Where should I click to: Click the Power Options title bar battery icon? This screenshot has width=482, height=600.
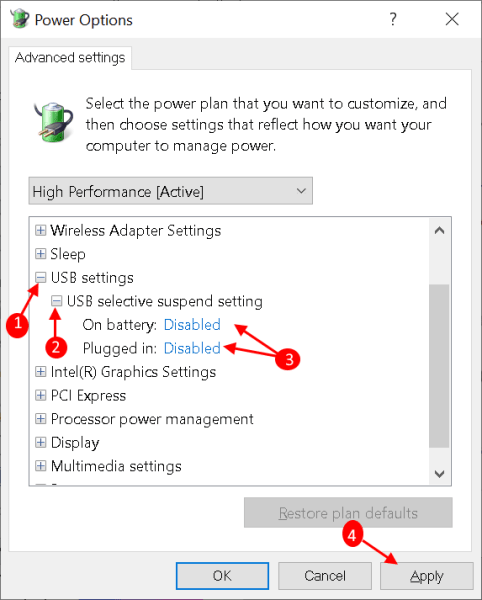pyautogui.click(x=20, y=19)
